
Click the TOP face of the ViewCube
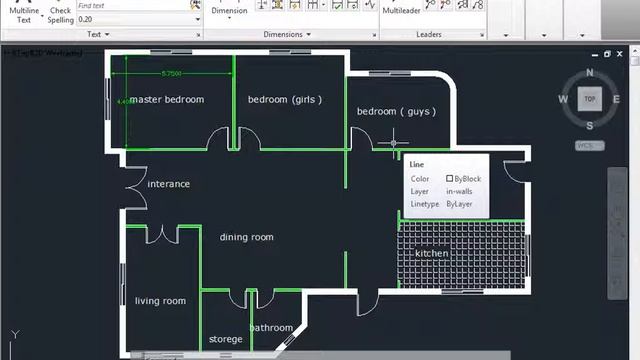point(590,99)
